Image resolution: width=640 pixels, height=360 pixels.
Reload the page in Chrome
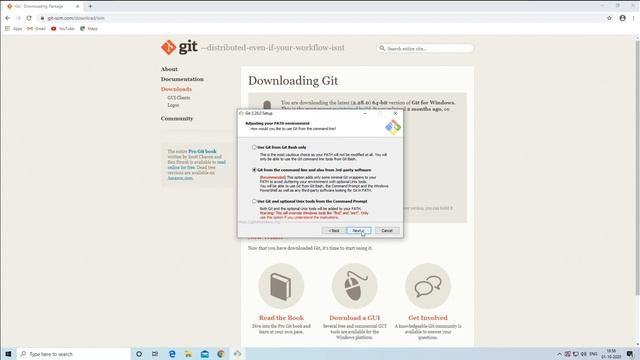(x=29, y=18)
